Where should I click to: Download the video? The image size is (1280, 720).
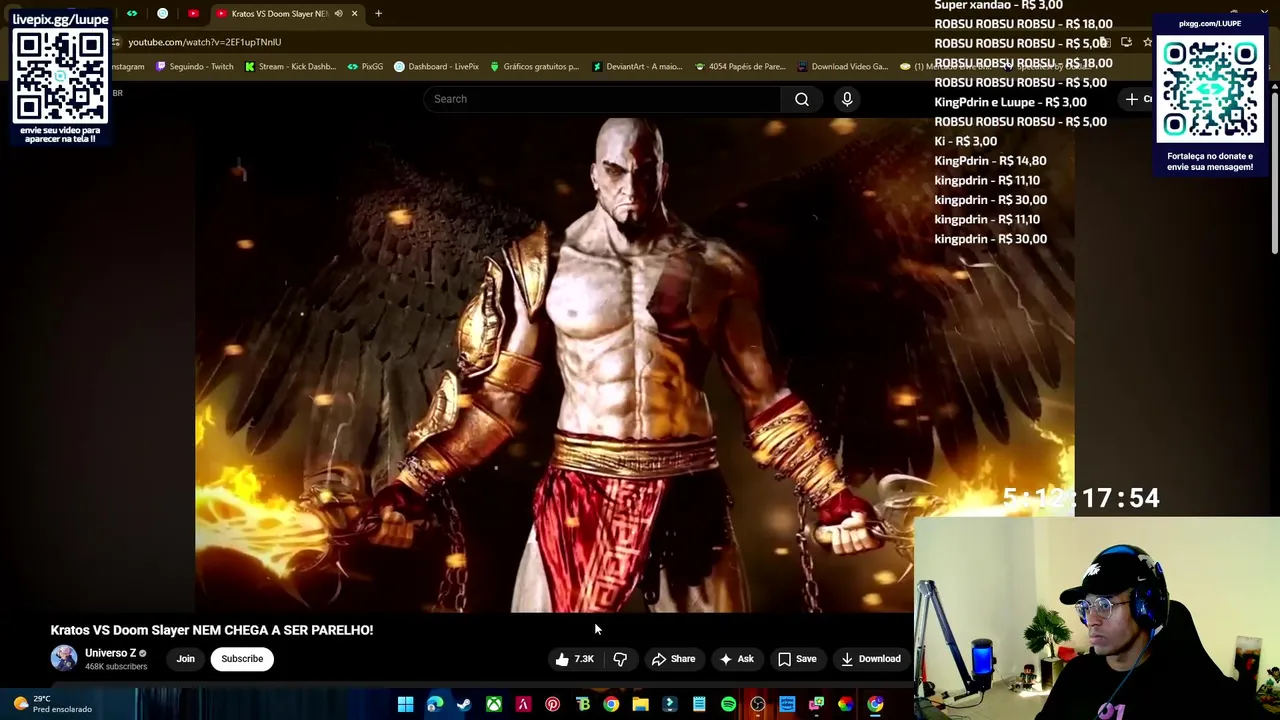[871, 659]
